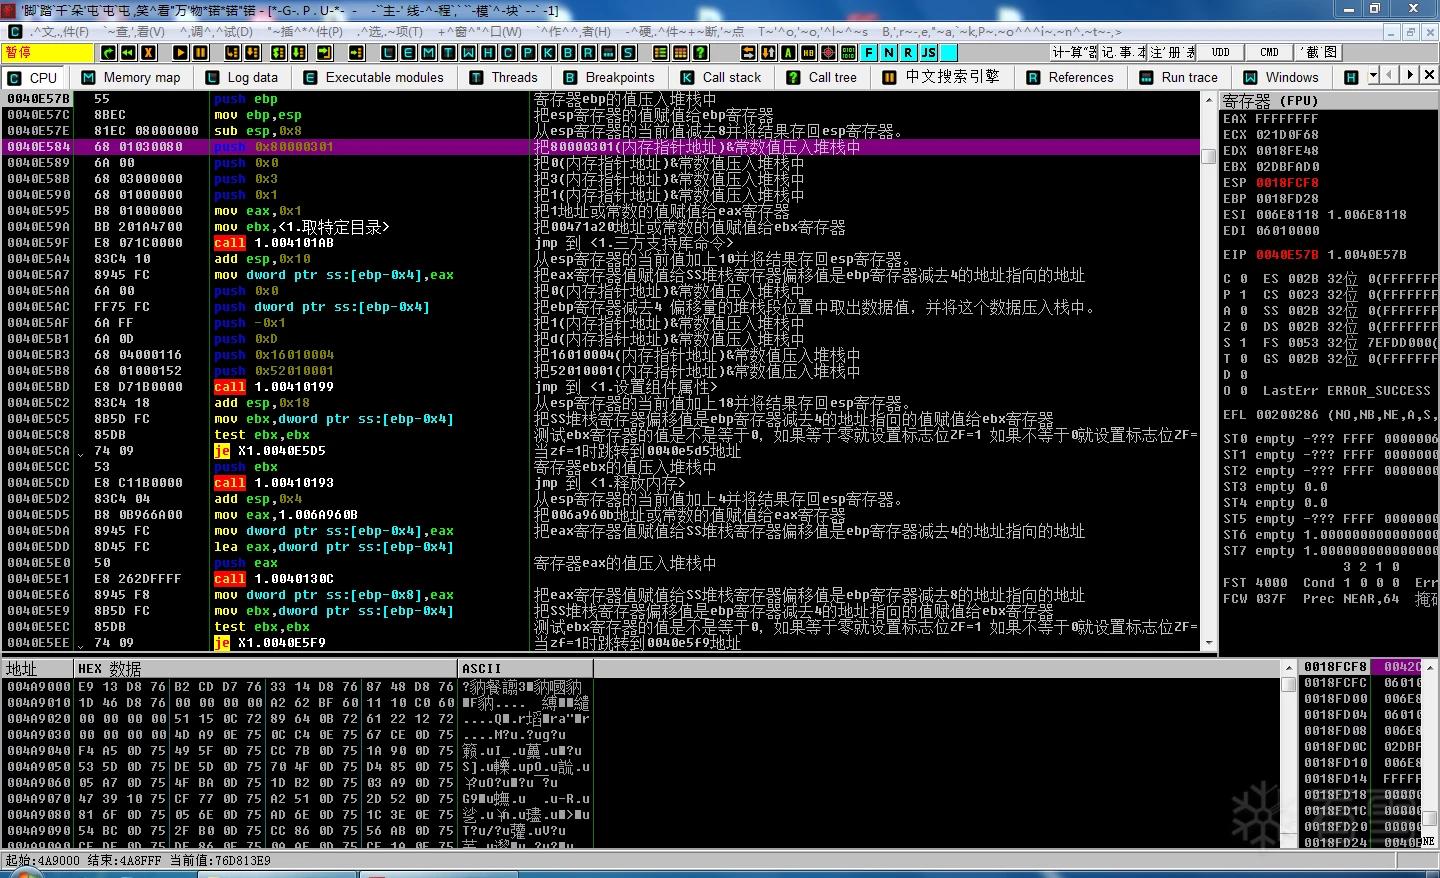Open the 选项(T) menu
The height and width of the screenshot is (878, 1440).
tap(389, 32)
